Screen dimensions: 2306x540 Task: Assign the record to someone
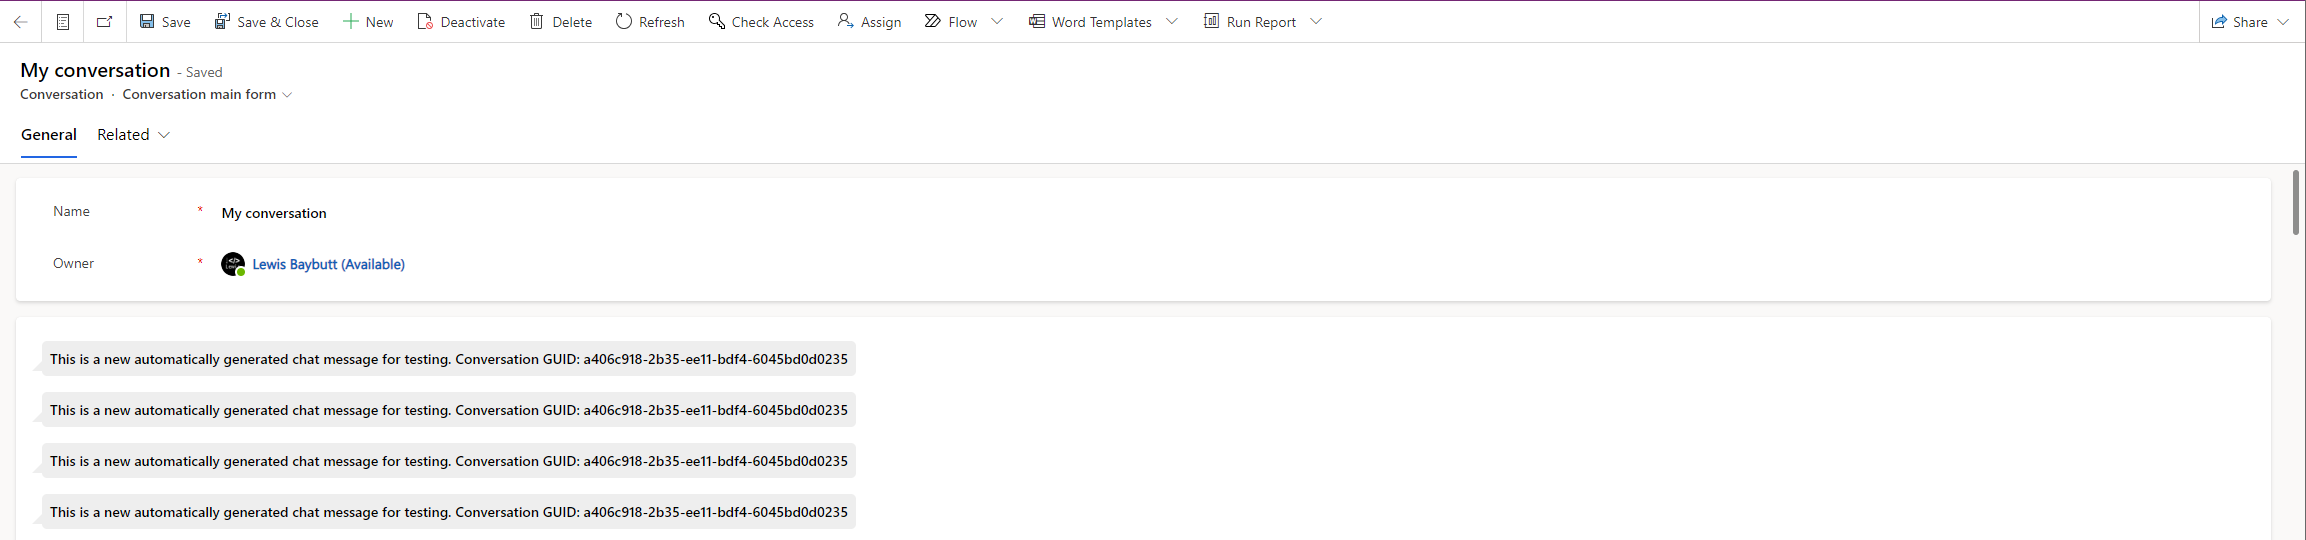click(x=870, y=21)
